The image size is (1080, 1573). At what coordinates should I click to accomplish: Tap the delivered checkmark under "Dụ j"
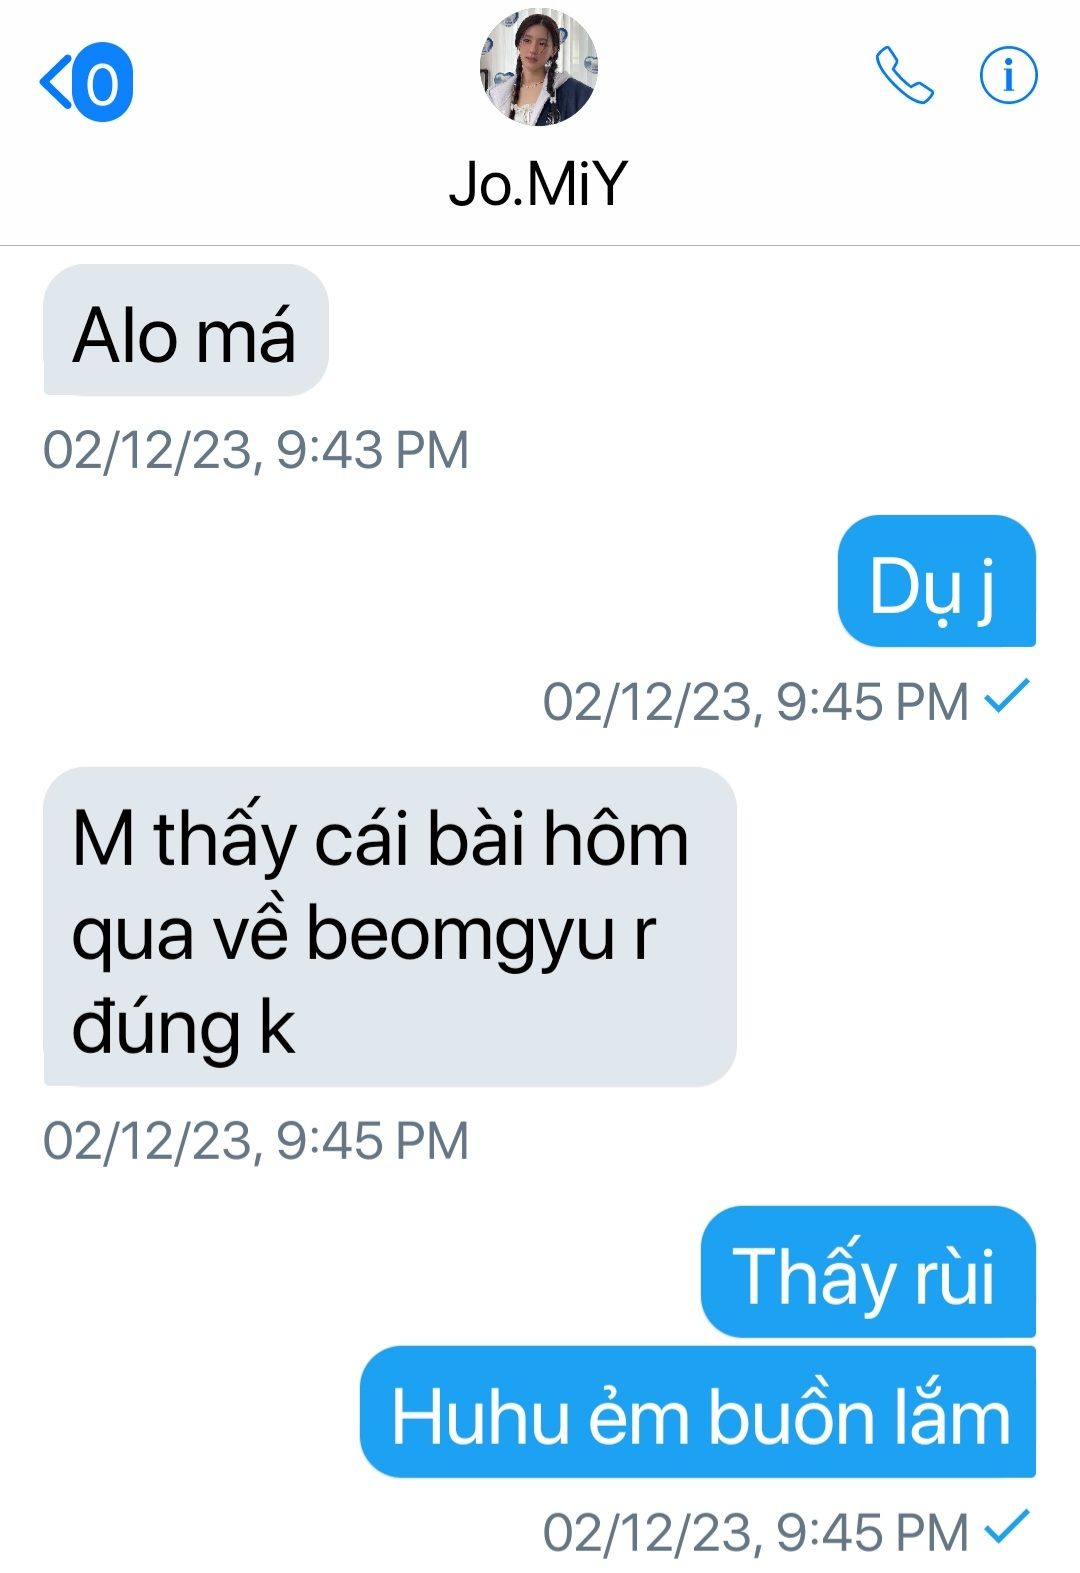tap(1006, 697)
